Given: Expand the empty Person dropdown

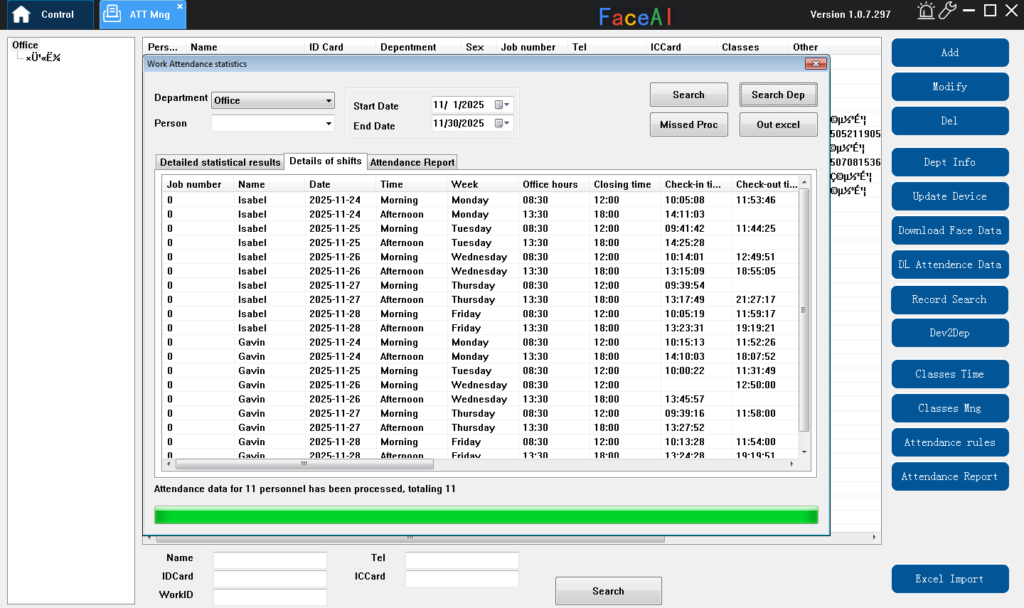Looking at the screenshot, I should 328,123.
